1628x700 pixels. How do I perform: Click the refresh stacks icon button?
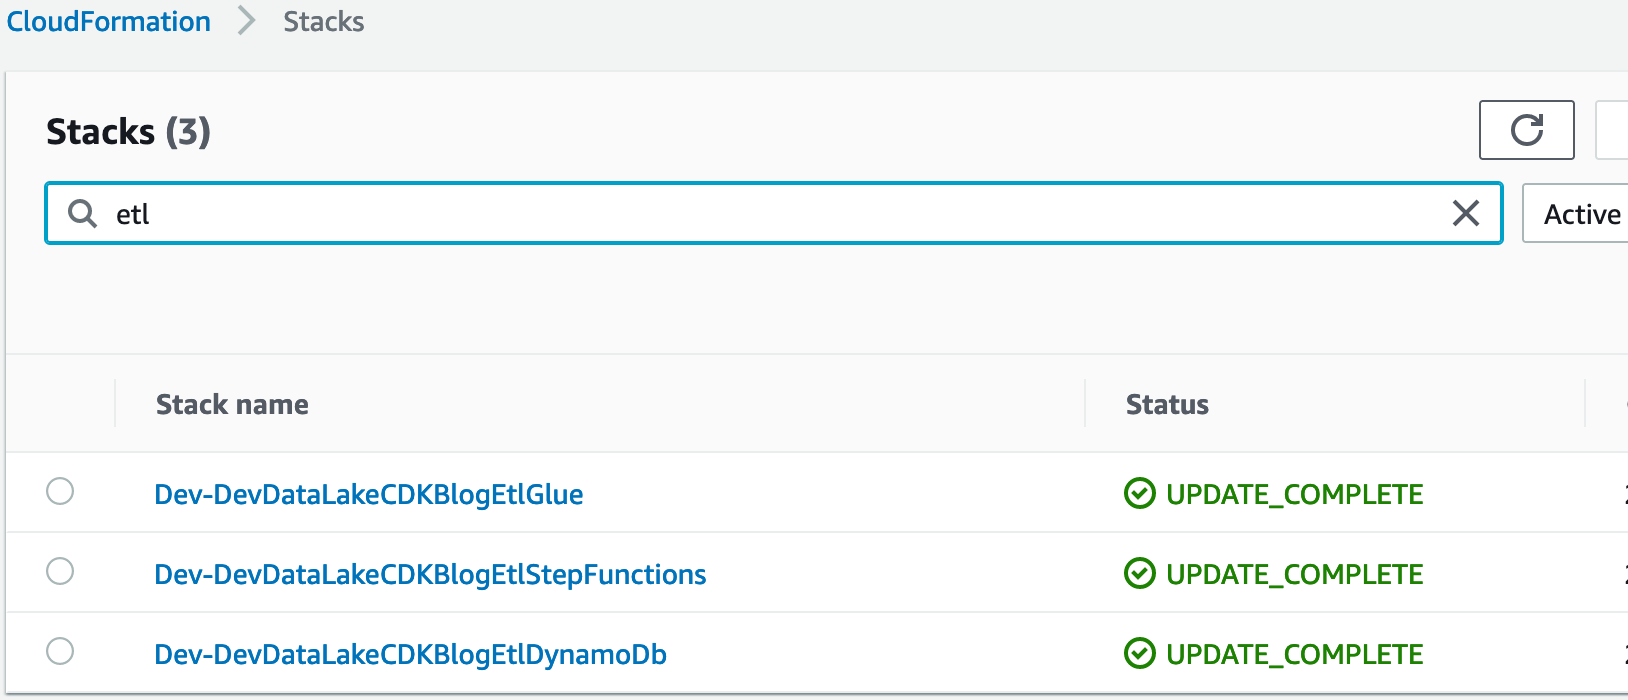point(1526,130)
